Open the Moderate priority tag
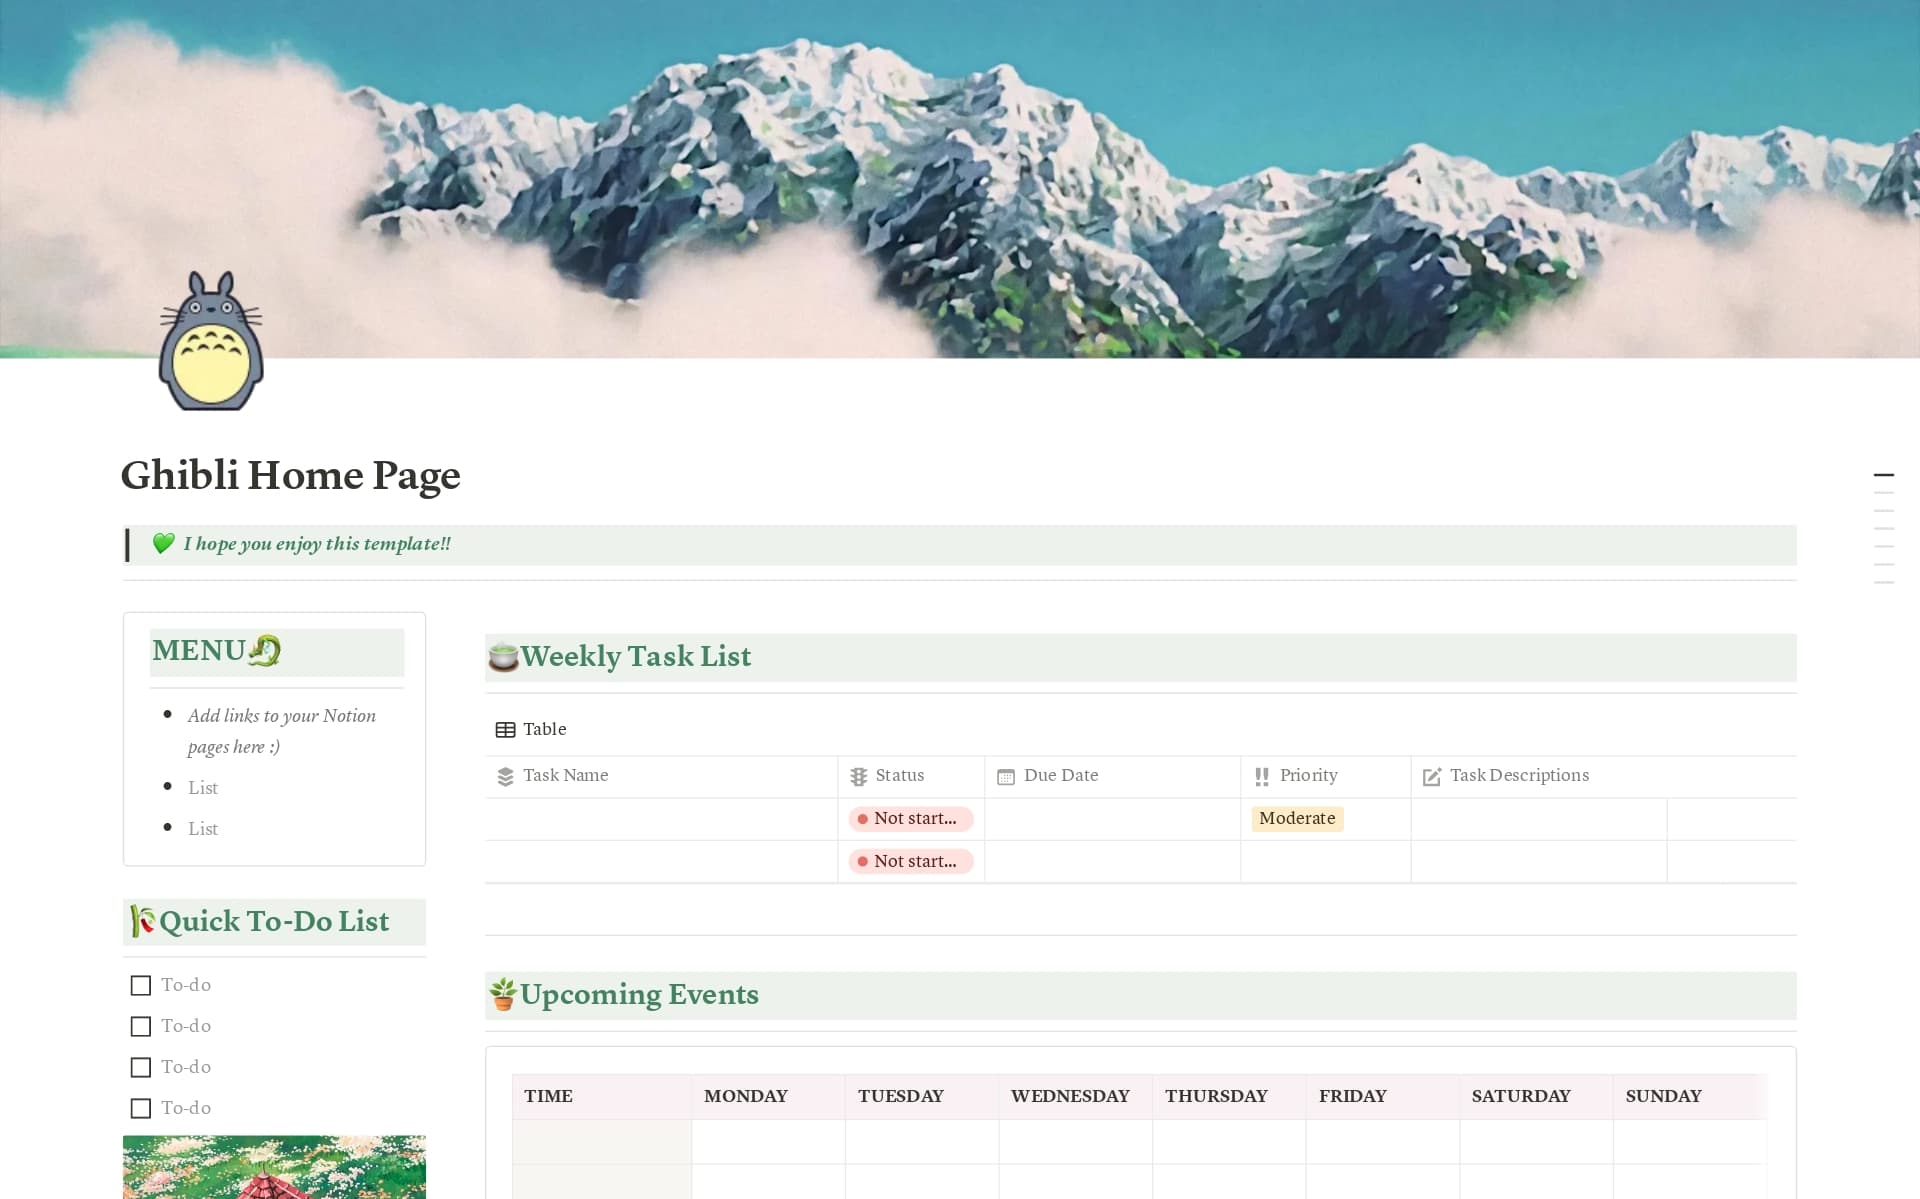 [1297, 818]
